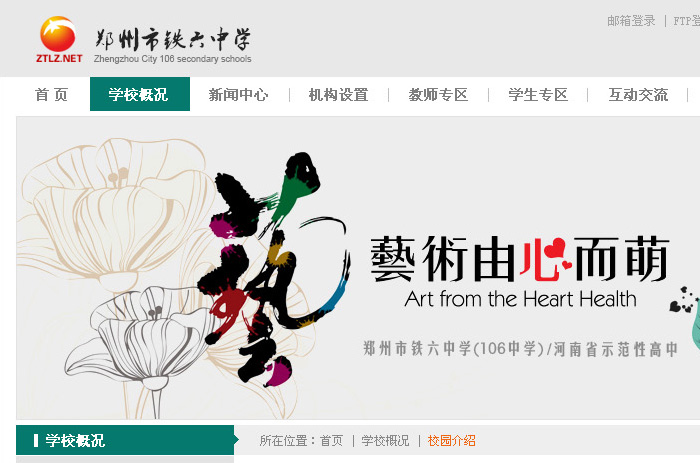700x463 pixels.
Task: Click the 首页 breadcrumb link
Action: pos(331,441)
